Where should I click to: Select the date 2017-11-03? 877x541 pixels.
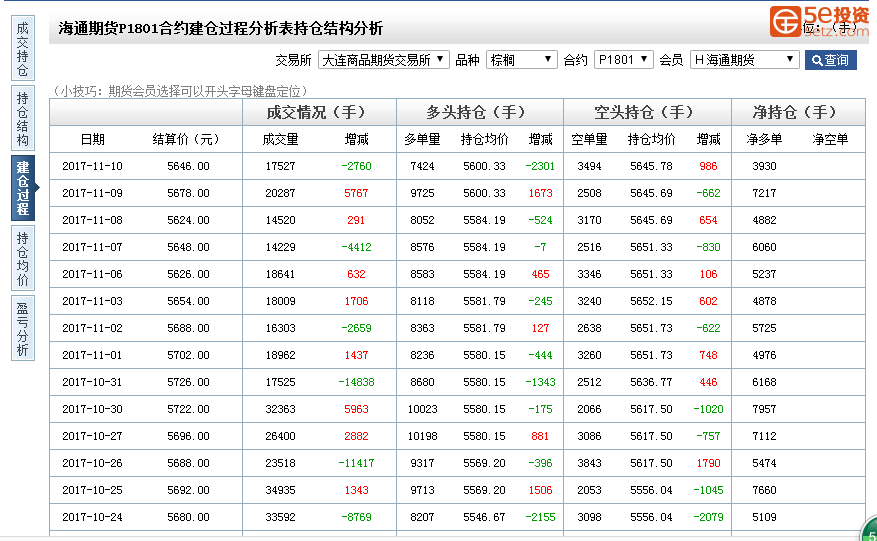(92, 301)
